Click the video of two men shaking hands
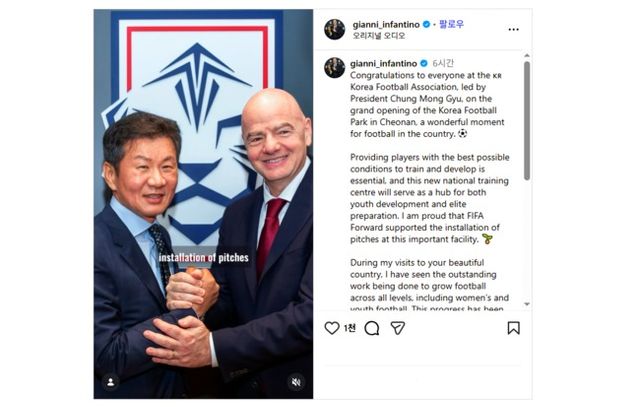The height and width of the screenshot is (407, 640). point(203,204)
